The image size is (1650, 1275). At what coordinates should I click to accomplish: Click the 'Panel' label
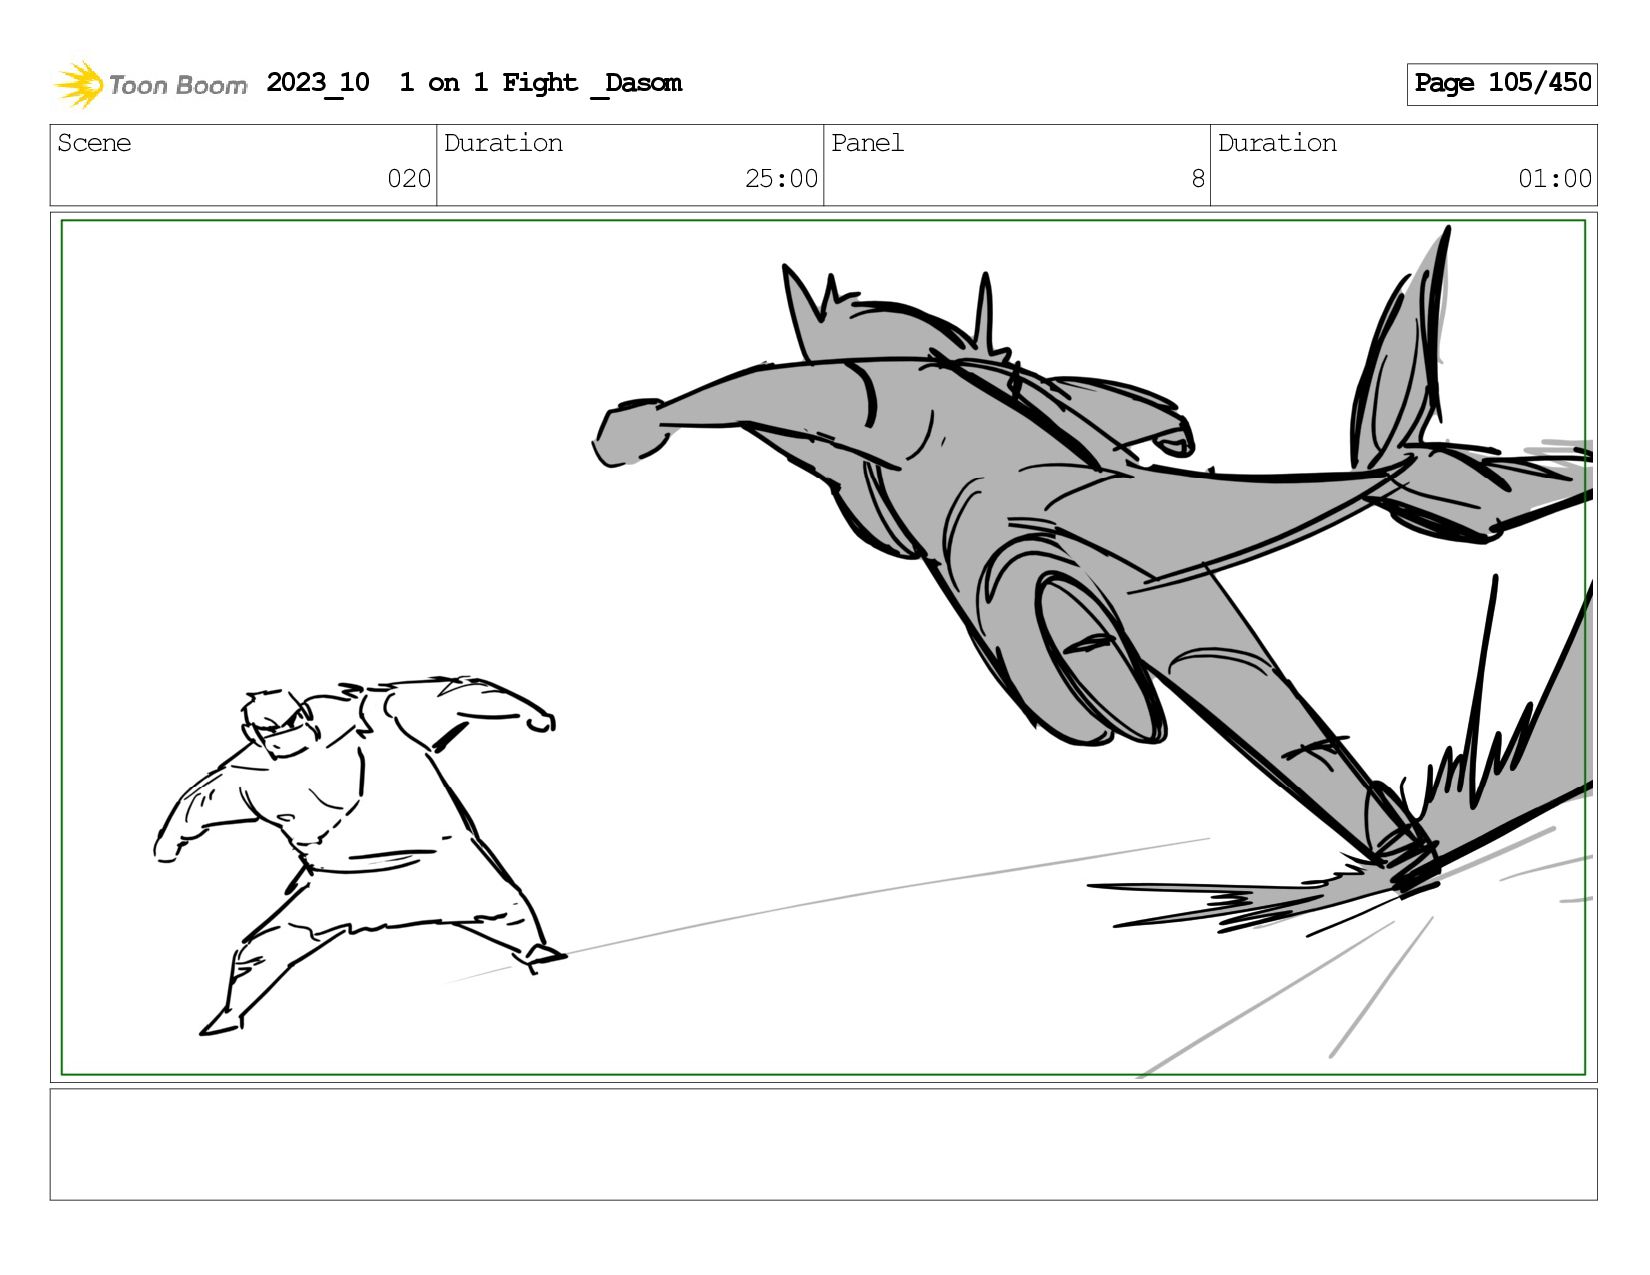867,143
